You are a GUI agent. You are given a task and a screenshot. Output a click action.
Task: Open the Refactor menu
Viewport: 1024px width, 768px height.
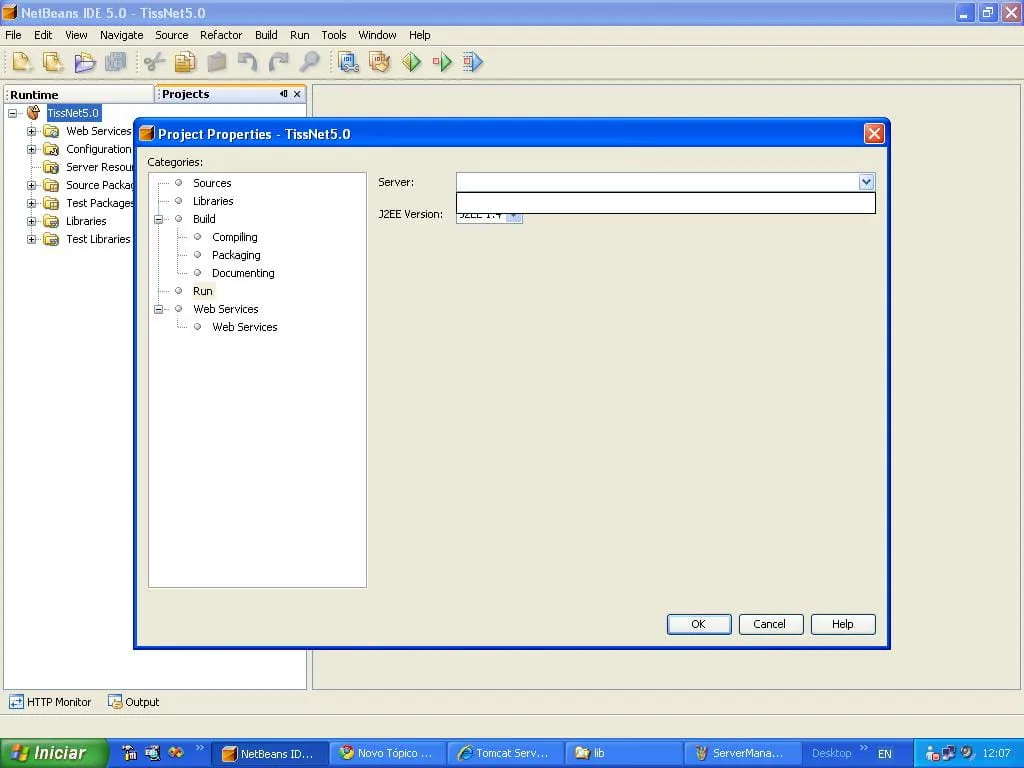coord(221,35)
